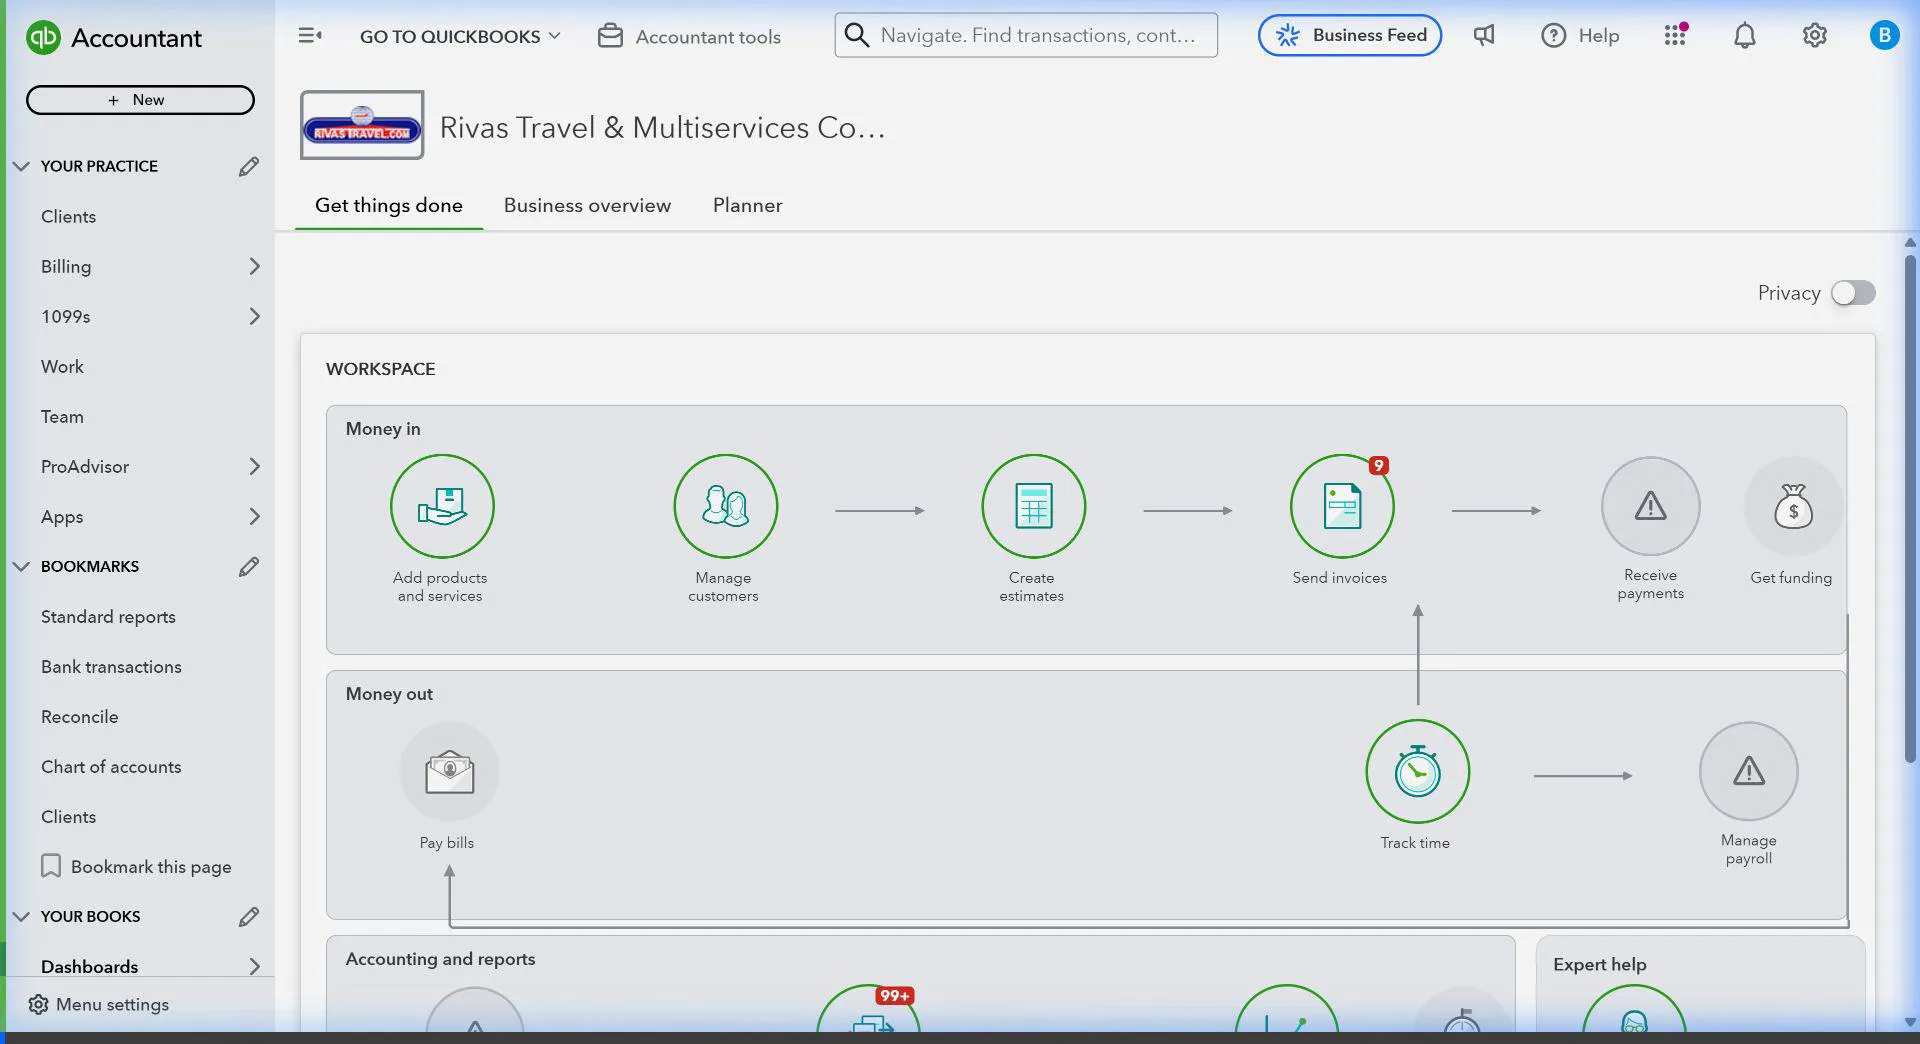Click the + New button

[x=140, y=100]
